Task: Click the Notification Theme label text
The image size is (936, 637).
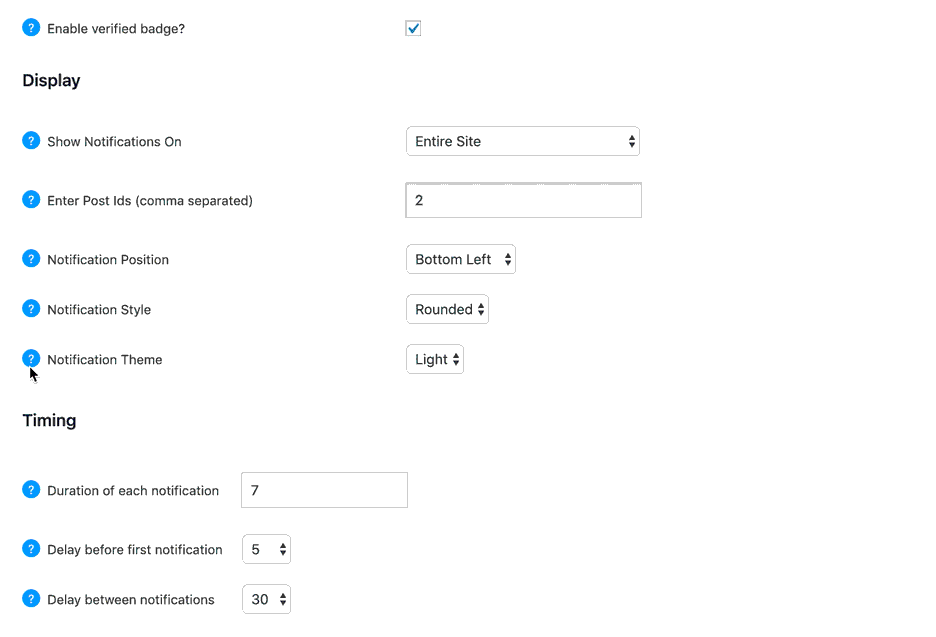Action: pyautogui.click(x=104, y=359)
